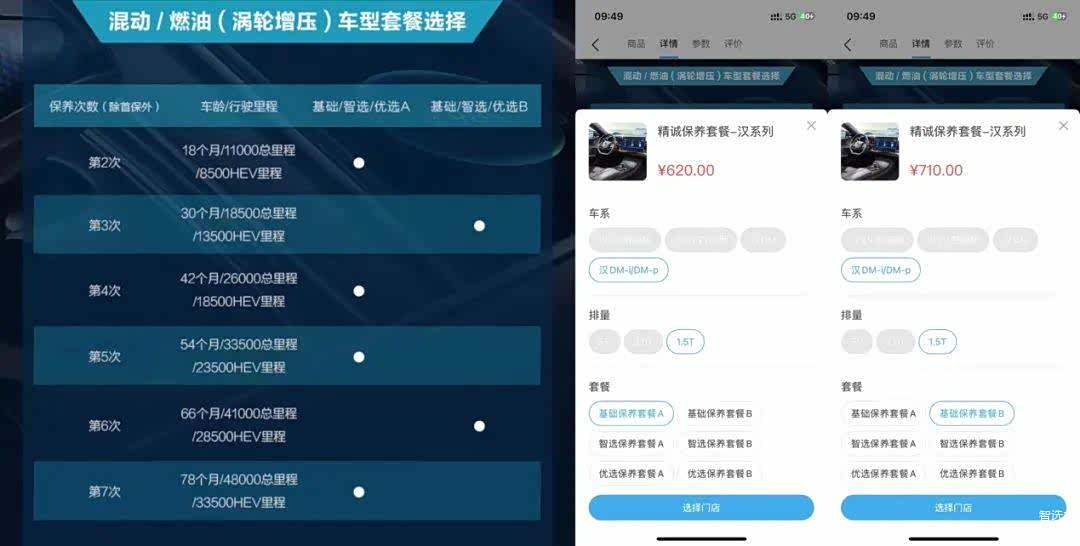Image resolution: width=1080 pixels, height=546 pixels.
Task: Open the 评价 tab on the ¥710.00 screen
Action: tap(985, 43)
